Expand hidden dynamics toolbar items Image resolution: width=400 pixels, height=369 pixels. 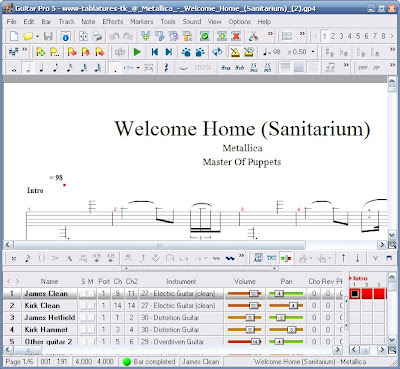pyautogui.click(x=392, y=65)
